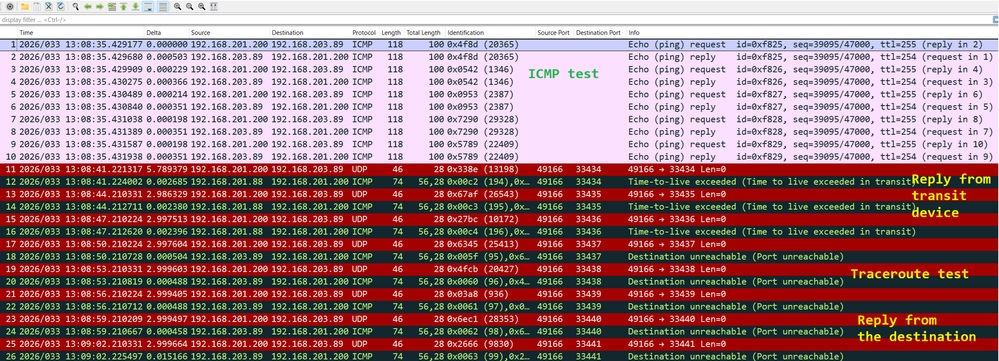
Task: Select packet 16 with identification 0x00c4
Action: coord(500,231)
